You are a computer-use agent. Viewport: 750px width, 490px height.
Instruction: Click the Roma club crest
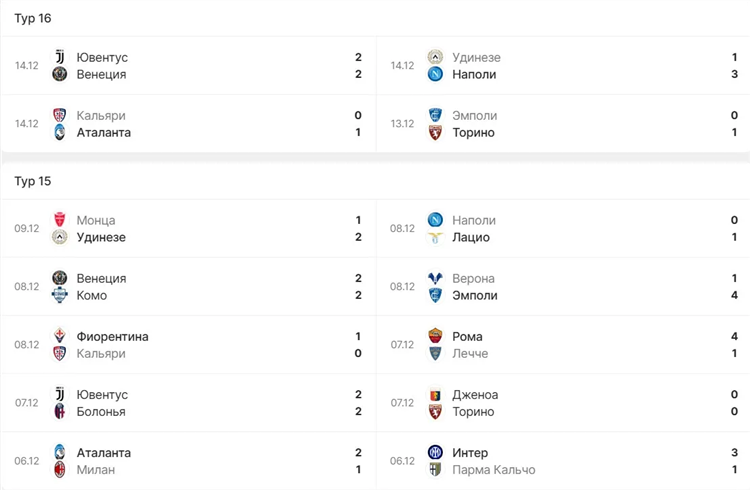pyautogui.click(x=435, y=336)
